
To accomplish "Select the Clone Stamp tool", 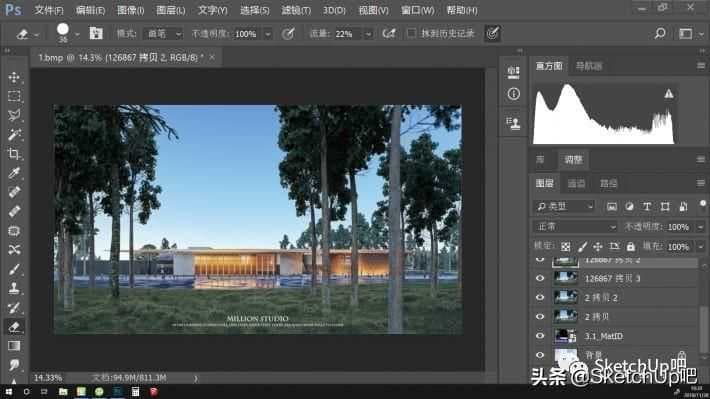I will 14,288.
